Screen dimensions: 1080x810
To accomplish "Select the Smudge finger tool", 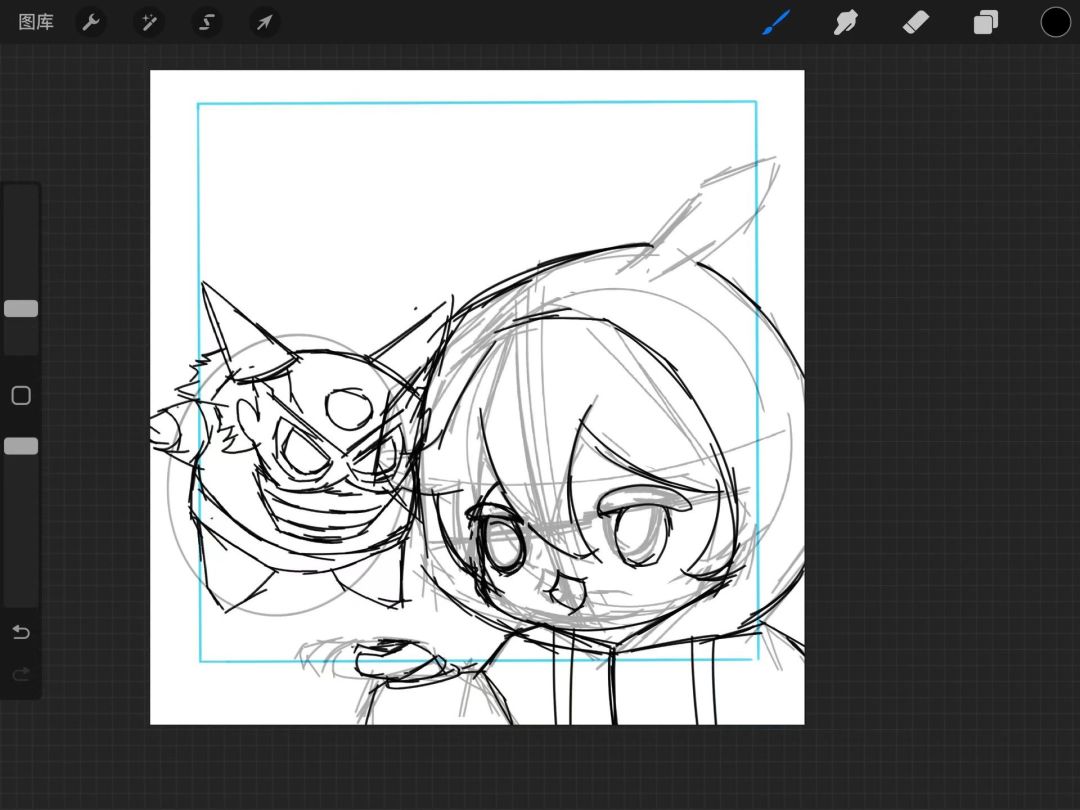I will (846, 22).
